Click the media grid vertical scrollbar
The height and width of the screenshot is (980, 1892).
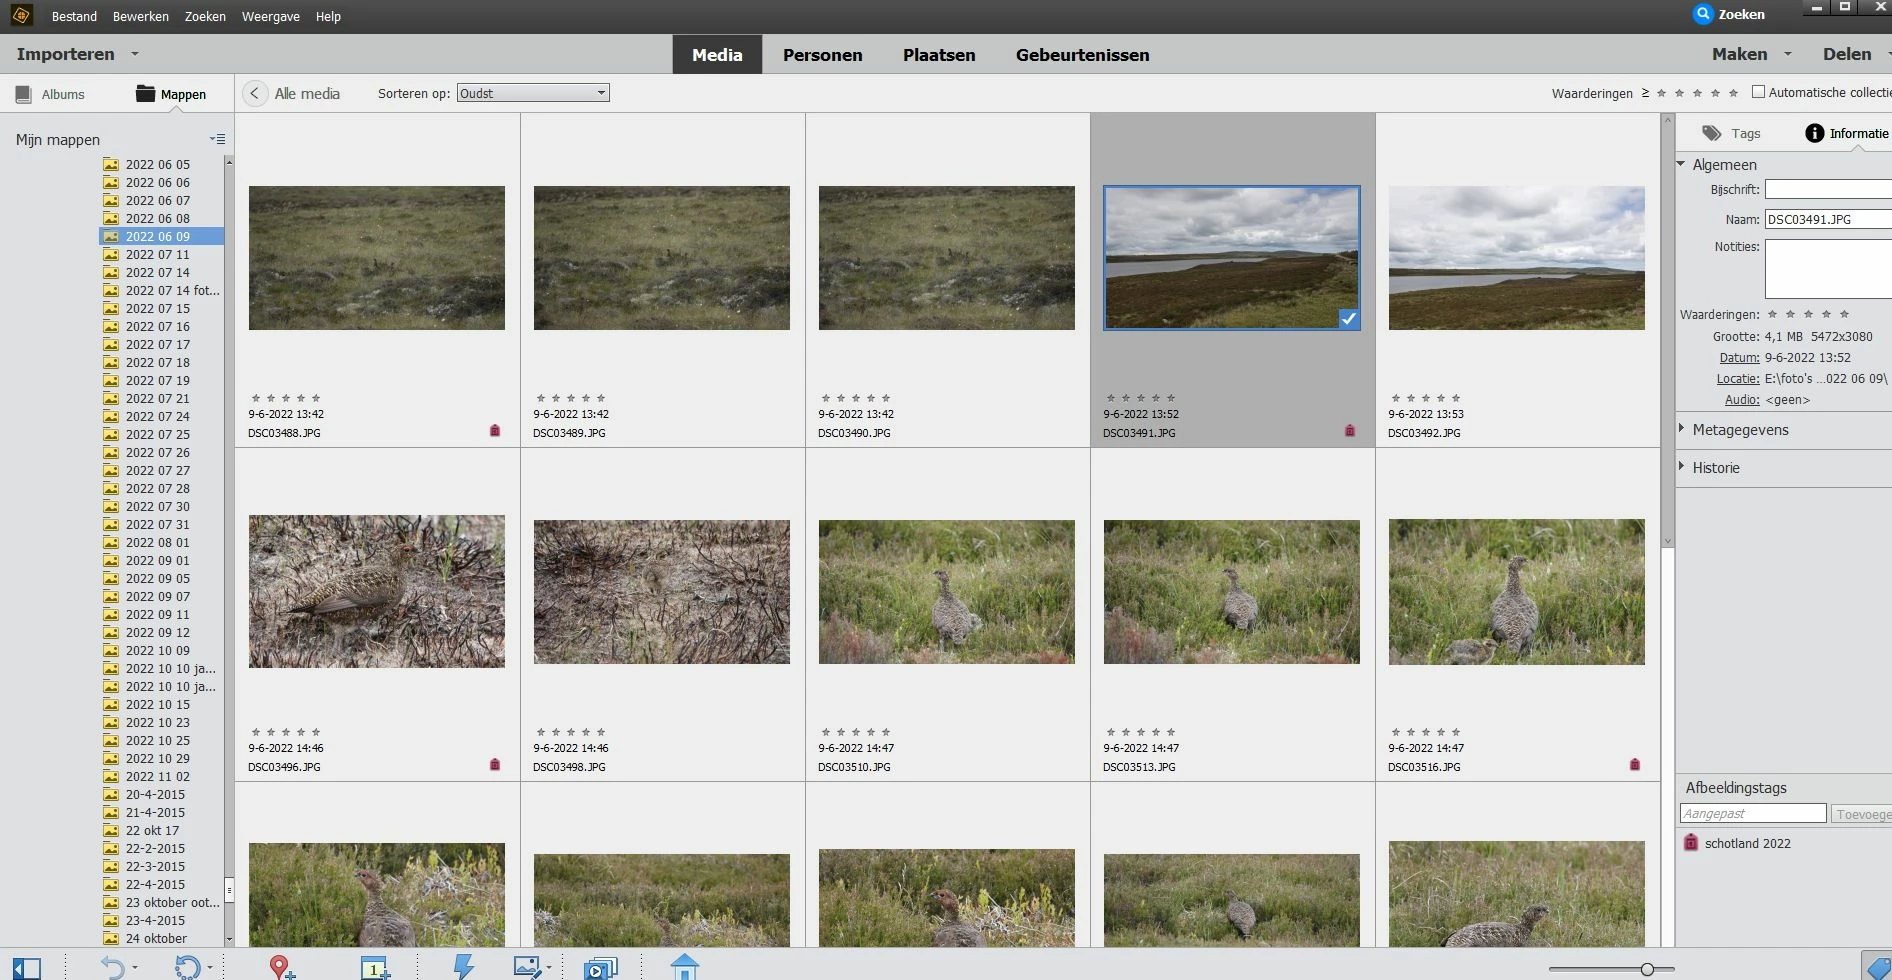coord(1667,330)
